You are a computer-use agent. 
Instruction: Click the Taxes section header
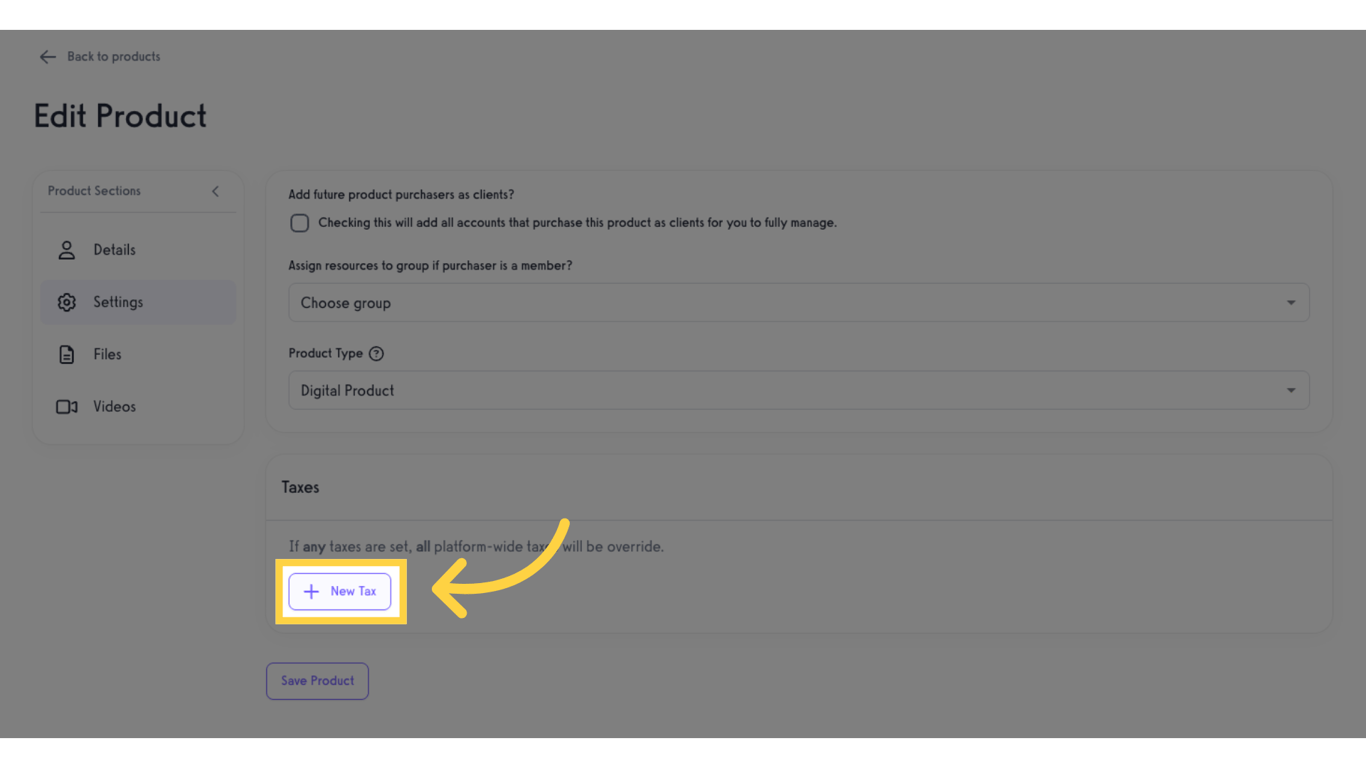point(300,487)
